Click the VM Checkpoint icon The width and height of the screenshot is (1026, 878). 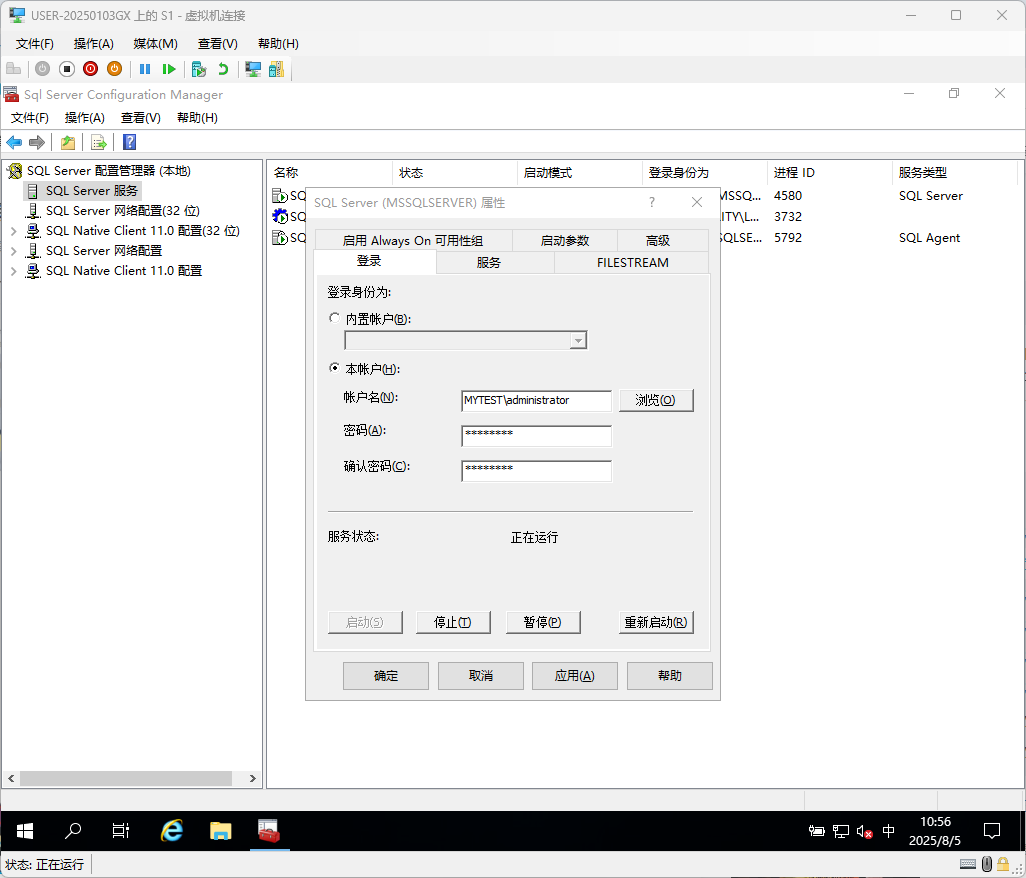coord(199,69)
